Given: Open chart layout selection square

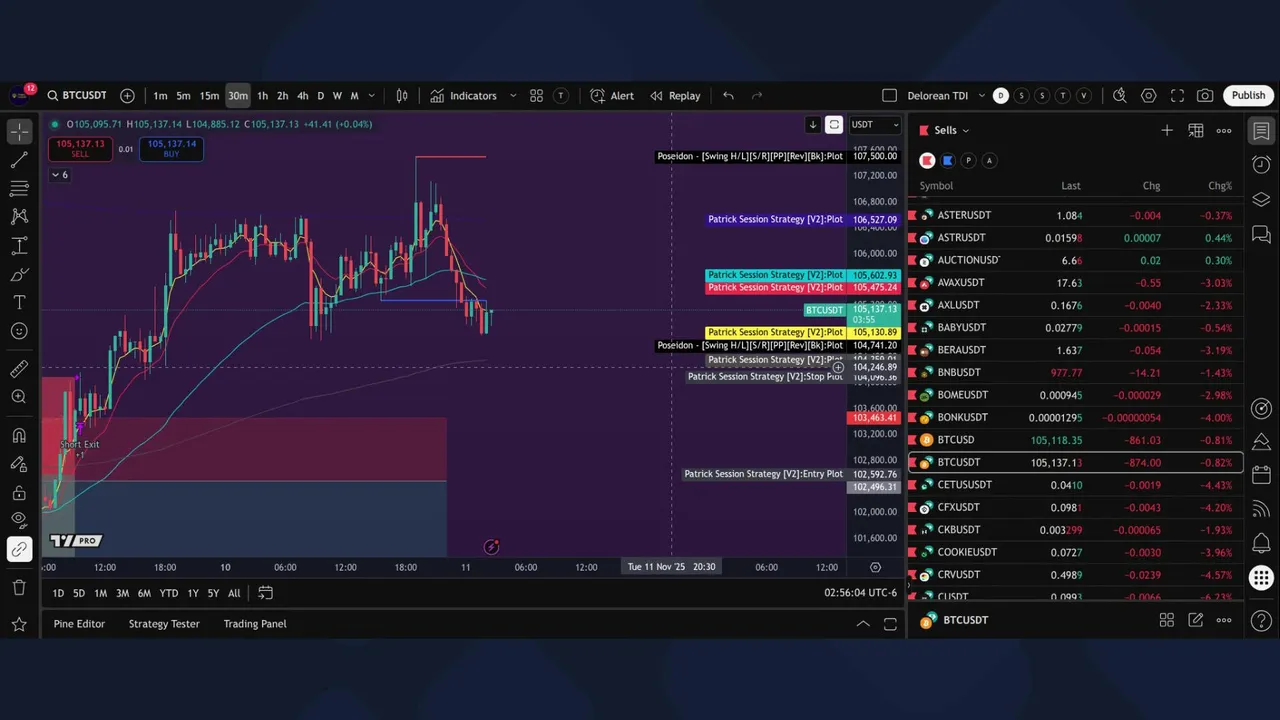Looking at the screenshot, I should 889,96.
